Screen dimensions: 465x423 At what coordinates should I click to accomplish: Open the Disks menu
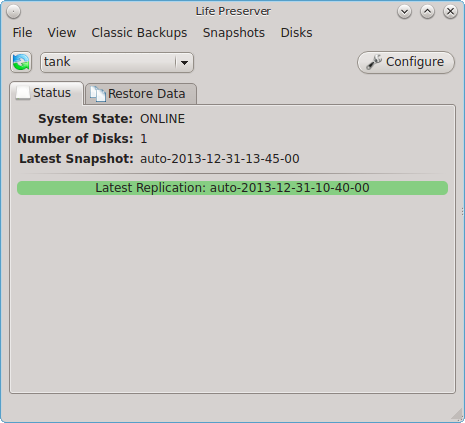[x=296, y=33]
